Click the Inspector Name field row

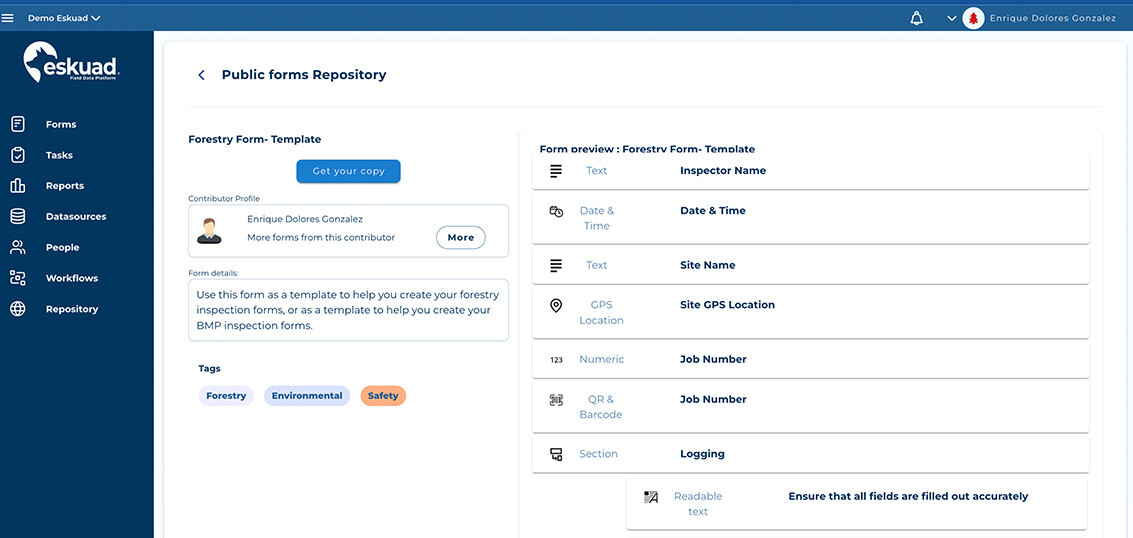[x=810, y=171]
